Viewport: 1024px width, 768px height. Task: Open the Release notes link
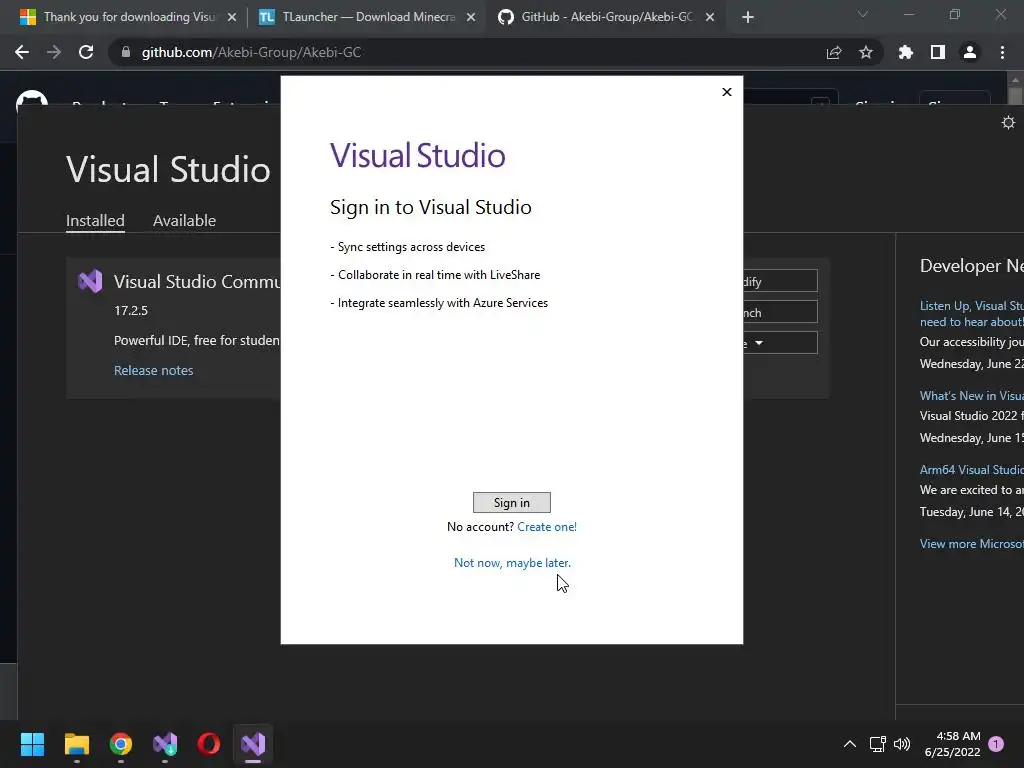pos(153,370)
